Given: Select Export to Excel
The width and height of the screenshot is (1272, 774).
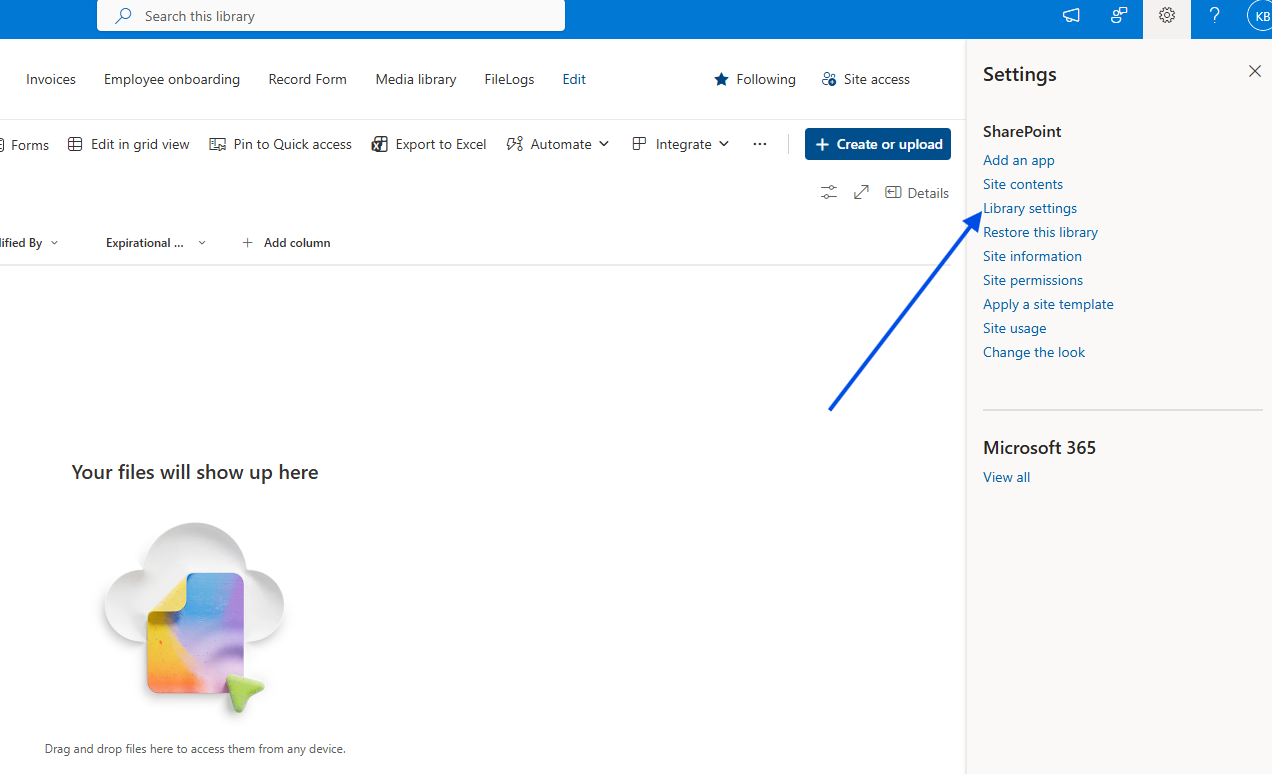Looking at the screenshot, I should (429, 144).
